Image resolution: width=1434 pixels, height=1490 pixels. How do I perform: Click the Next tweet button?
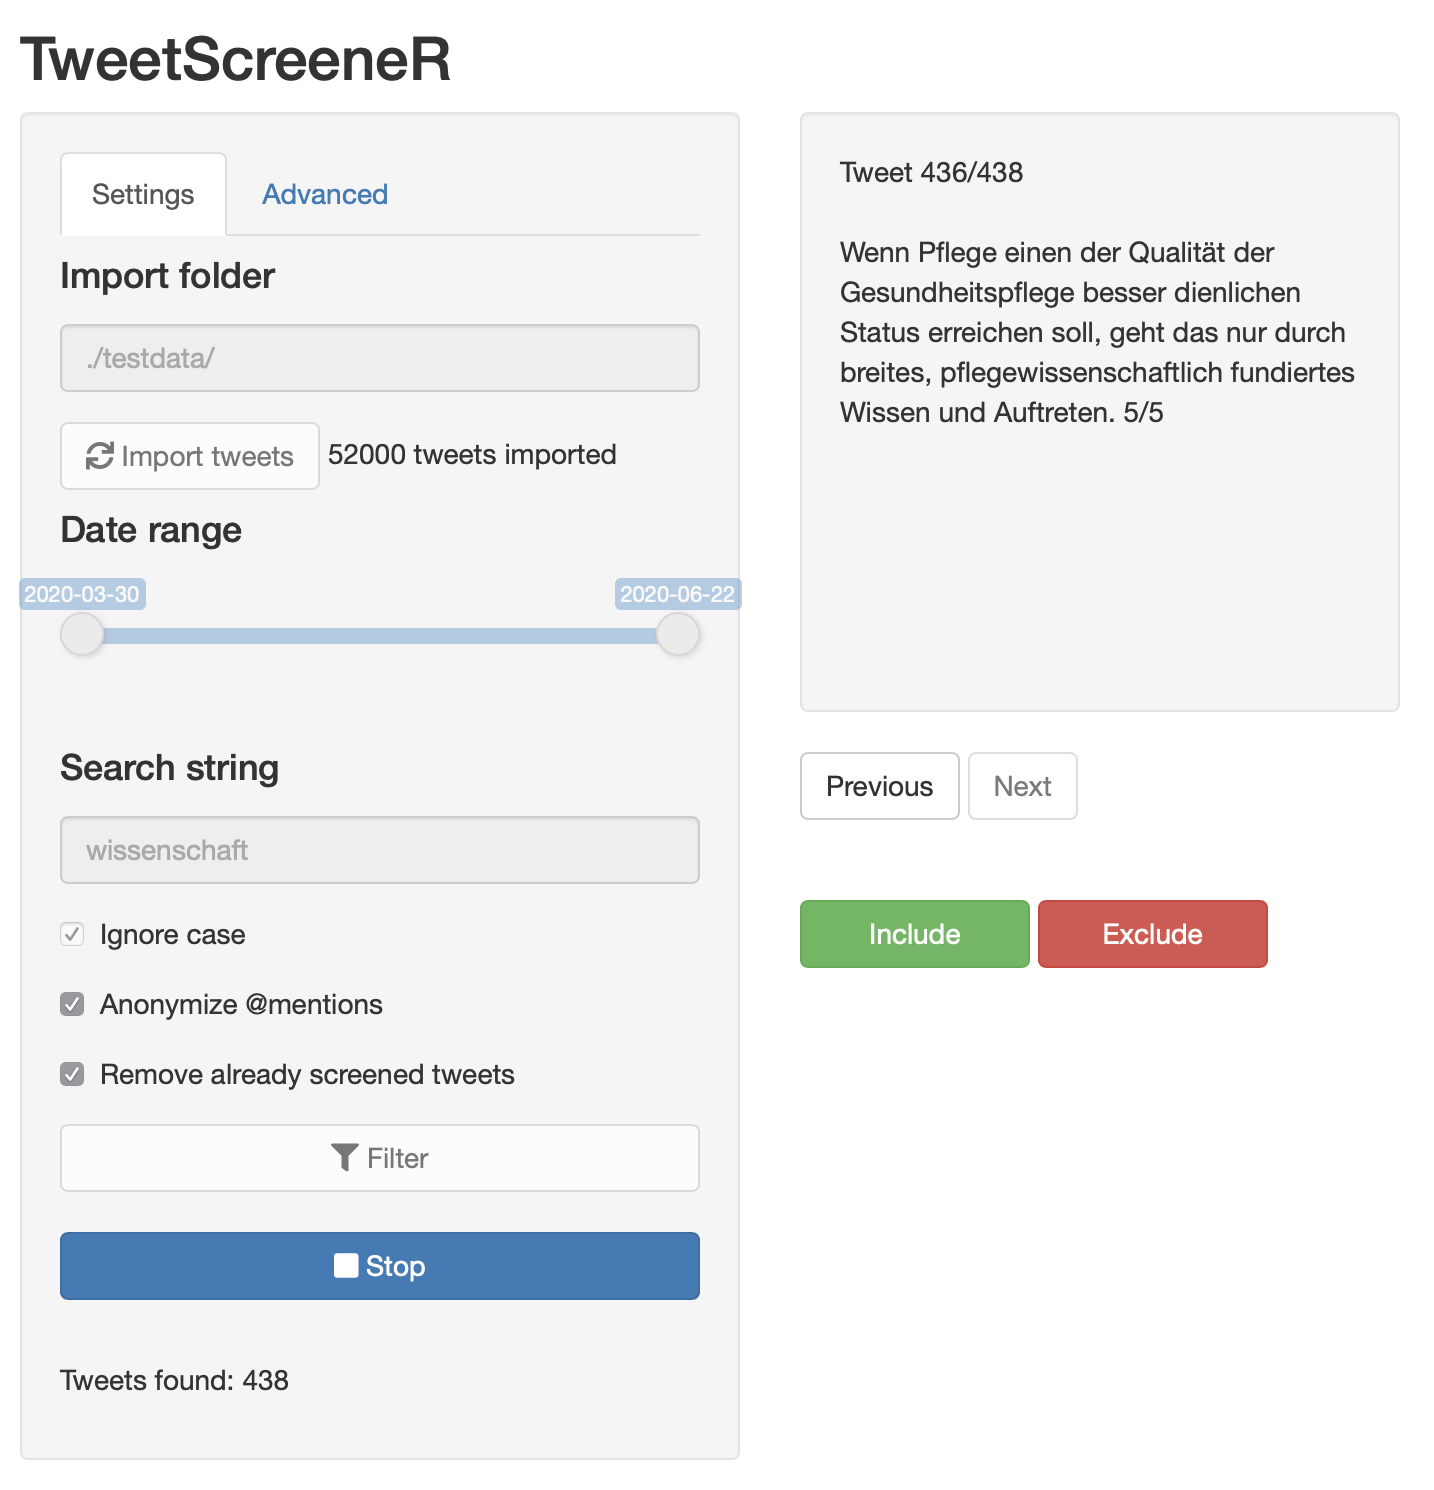pos(1022,786)
